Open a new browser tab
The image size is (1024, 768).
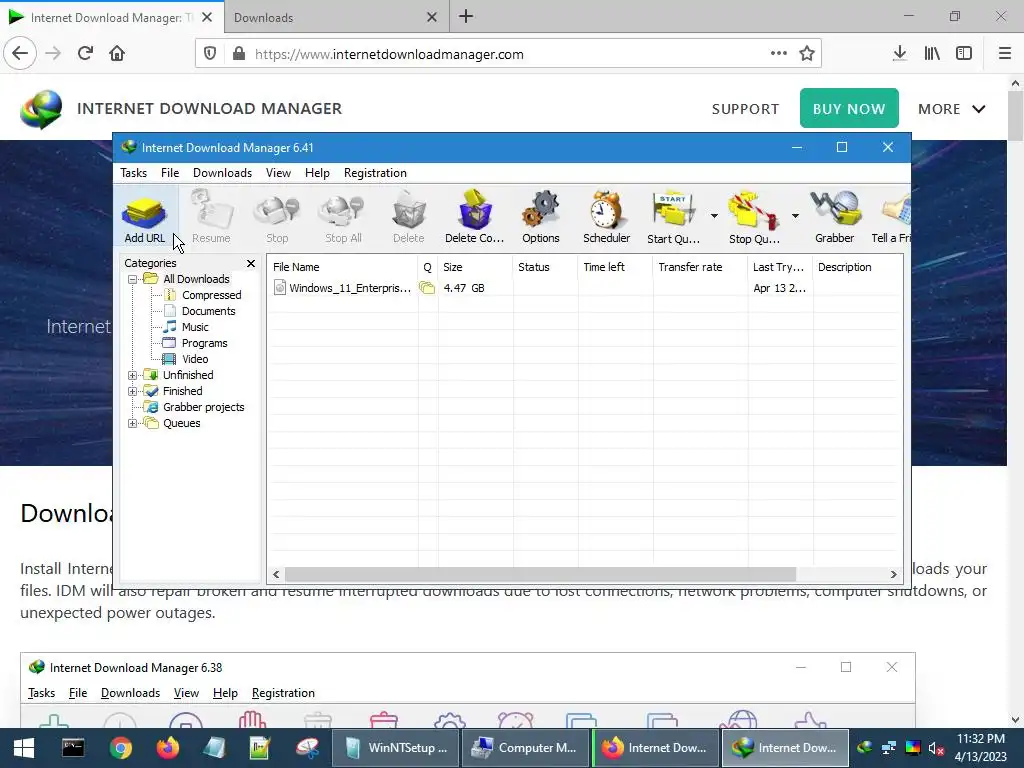click(466, 17)
